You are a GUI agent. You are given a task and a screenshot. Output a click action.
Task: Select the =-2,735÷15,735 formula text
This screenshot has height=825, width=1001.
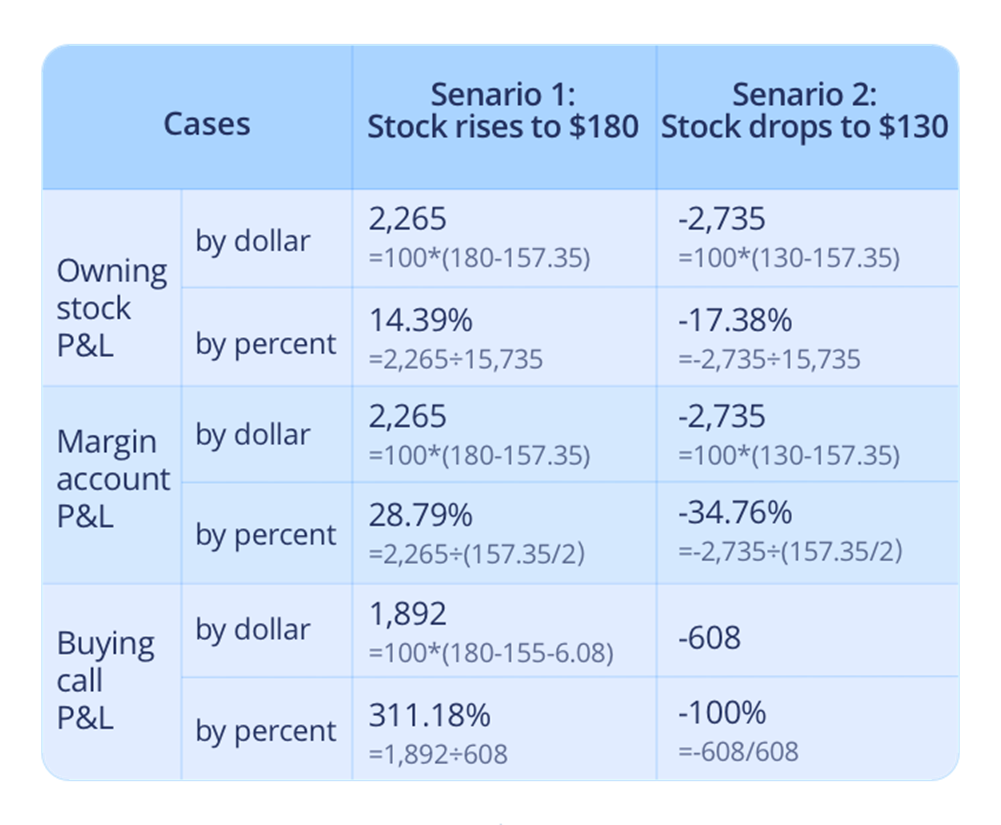click(768, 358)
